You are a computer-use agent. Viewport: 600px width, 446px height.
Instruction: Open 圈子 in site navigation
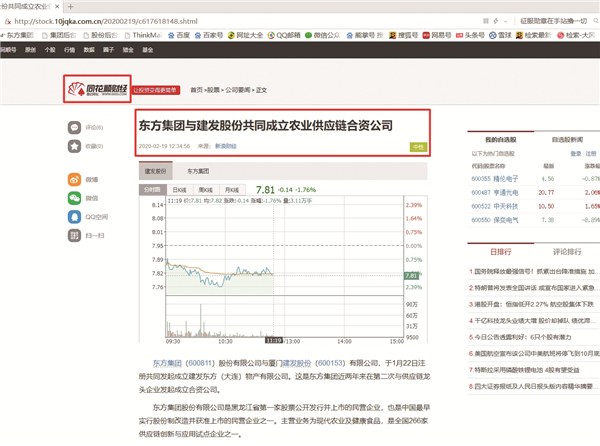tap(108, 50)
